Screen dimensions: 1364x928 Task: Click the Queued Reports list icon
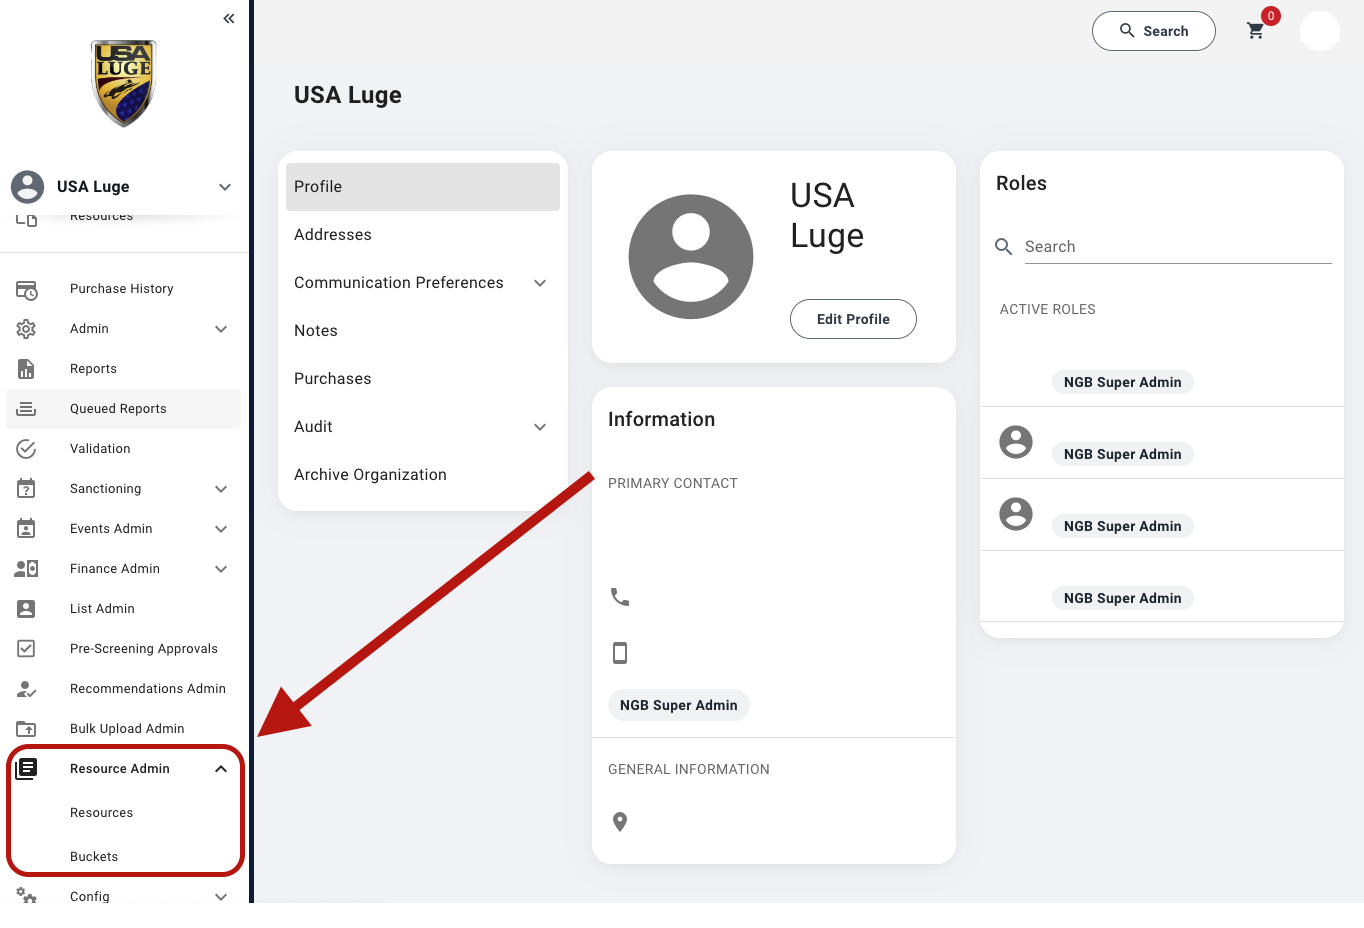click(27, 409)
